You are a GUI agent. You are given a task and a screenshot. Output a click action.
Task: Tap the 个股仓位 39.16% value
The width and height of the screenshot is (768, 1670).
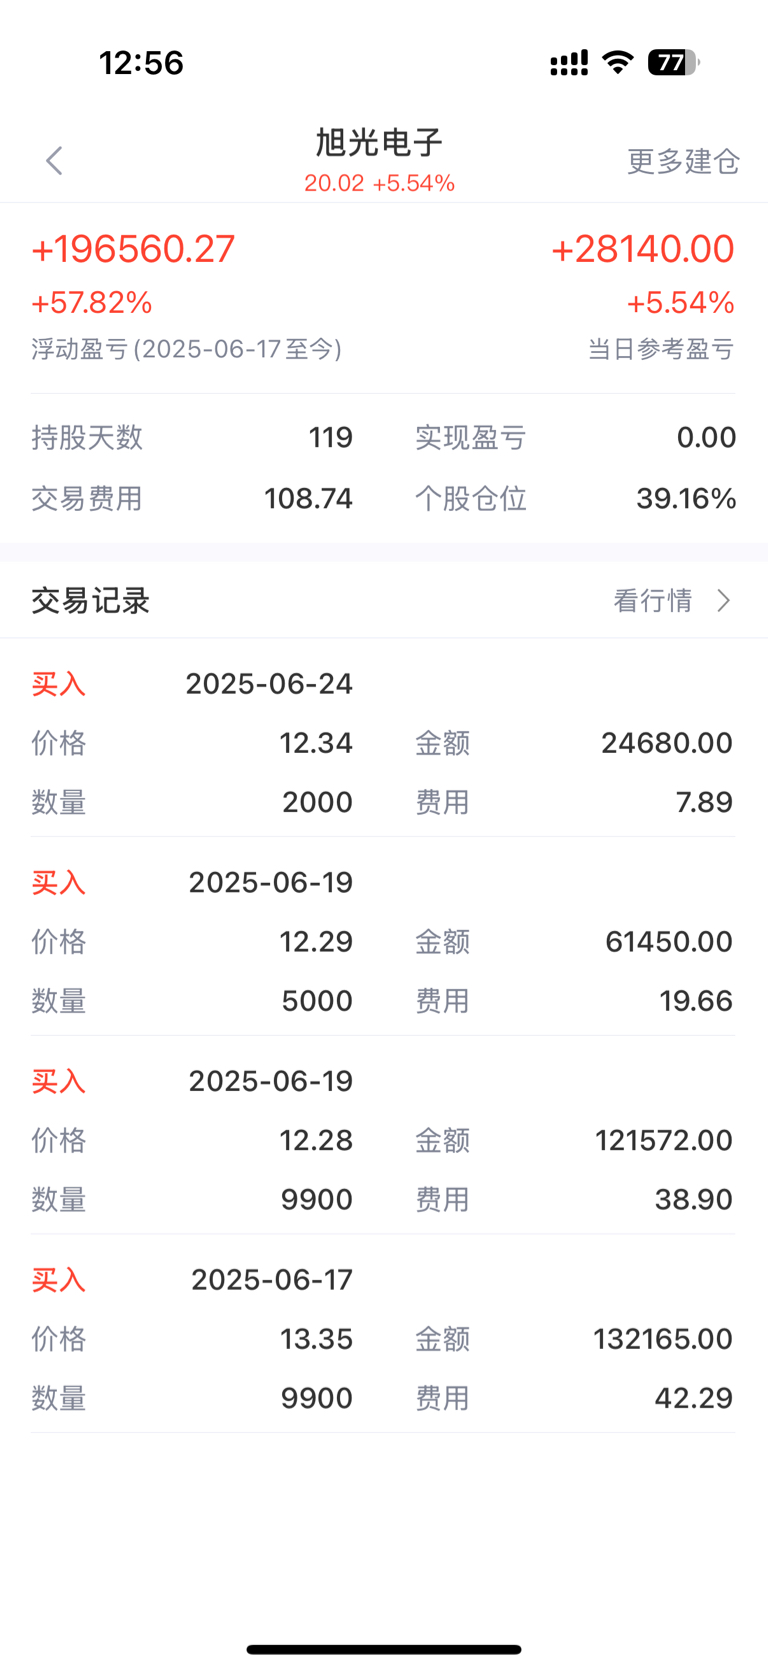686,498
